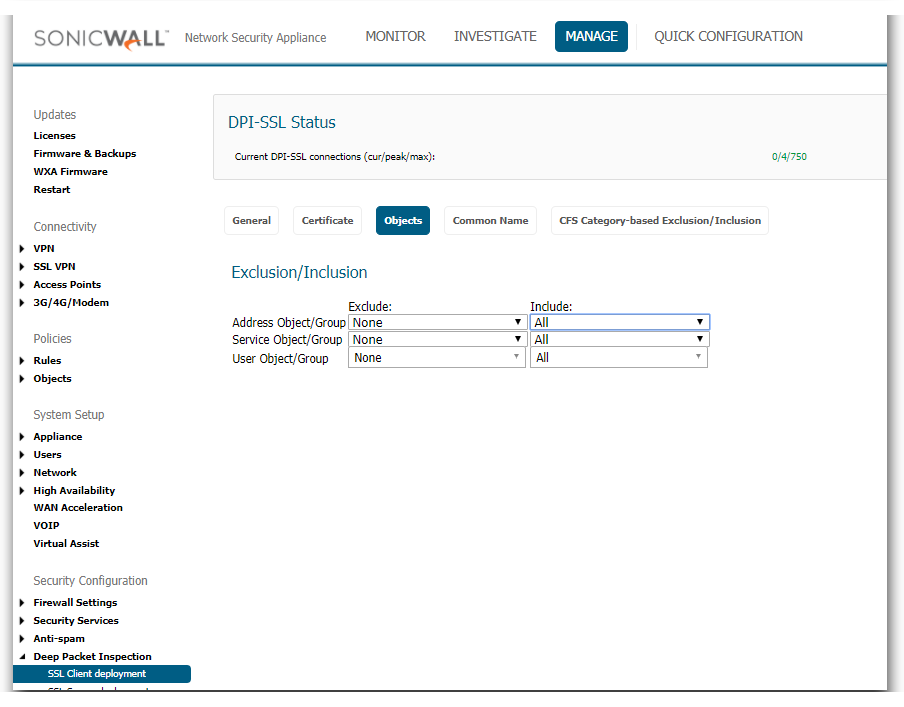Viewport: 904px width, 707px height.
Task: Open Service Object/Group Exclude dropdown
Action: point(438,339)
